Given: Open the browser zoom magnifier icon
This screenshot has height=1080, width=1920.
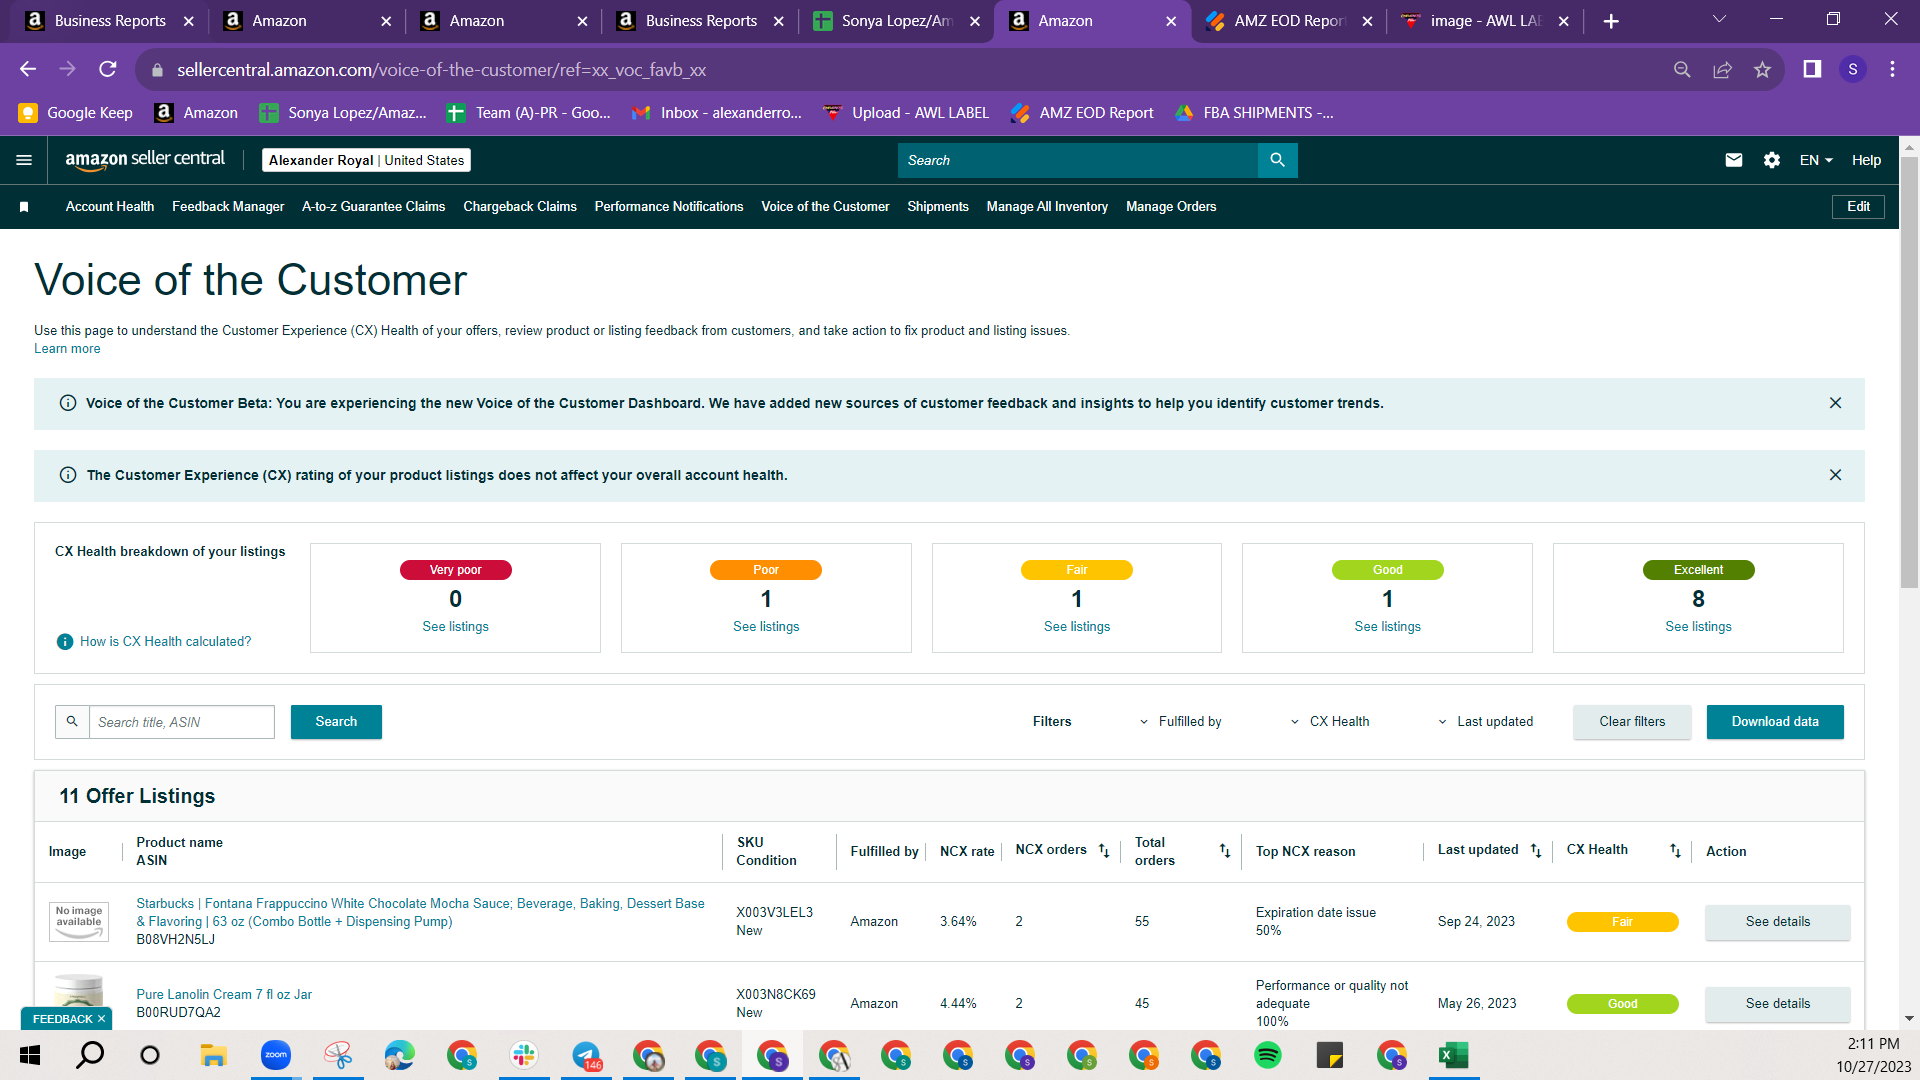Looking at the screenshot, I should point(1682,69).
